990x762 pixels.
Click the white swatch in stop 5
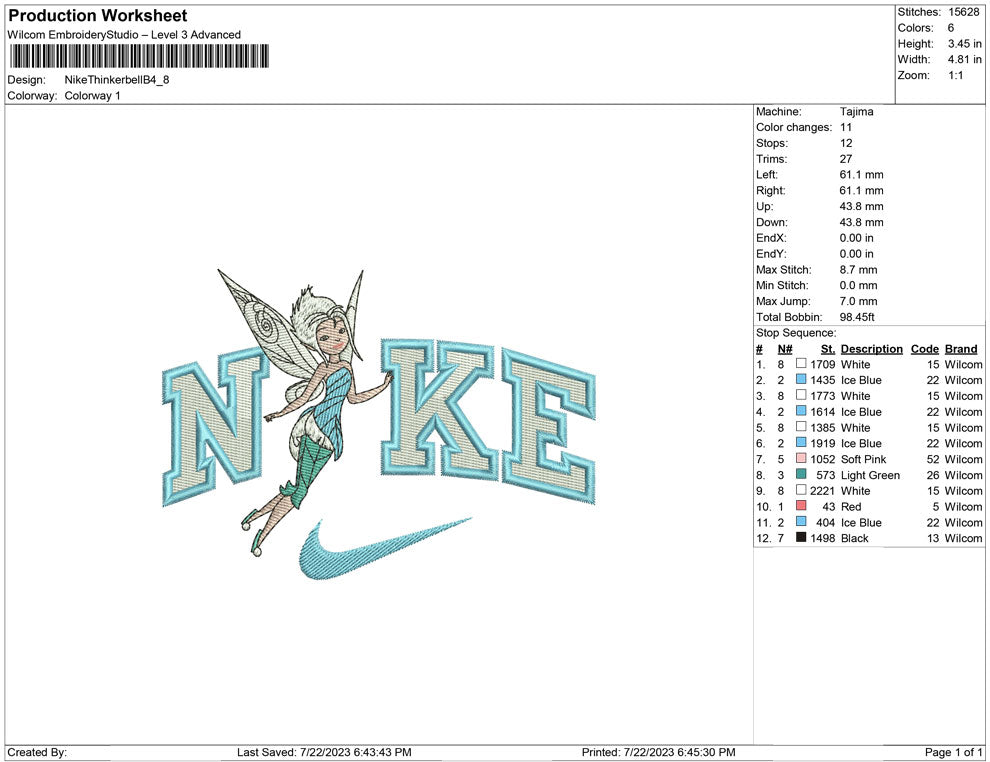point(801,427)
